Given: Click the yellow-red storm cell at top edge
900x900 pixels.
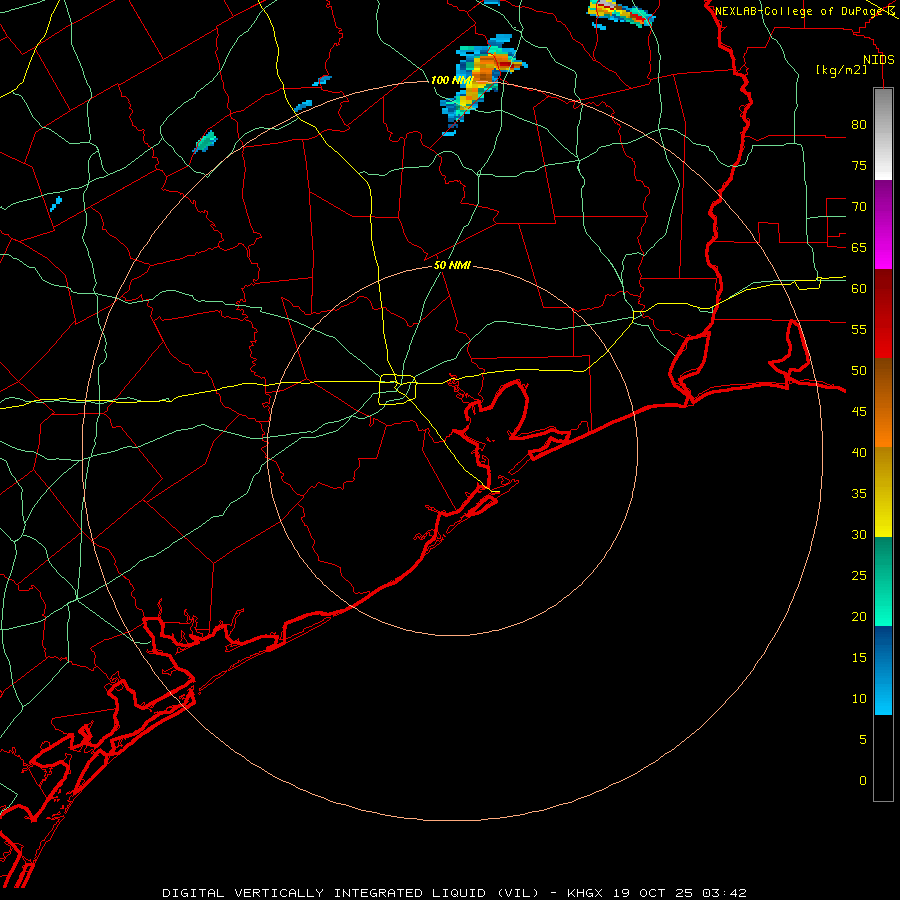Looking at the screenshot, I should [620, 13].
